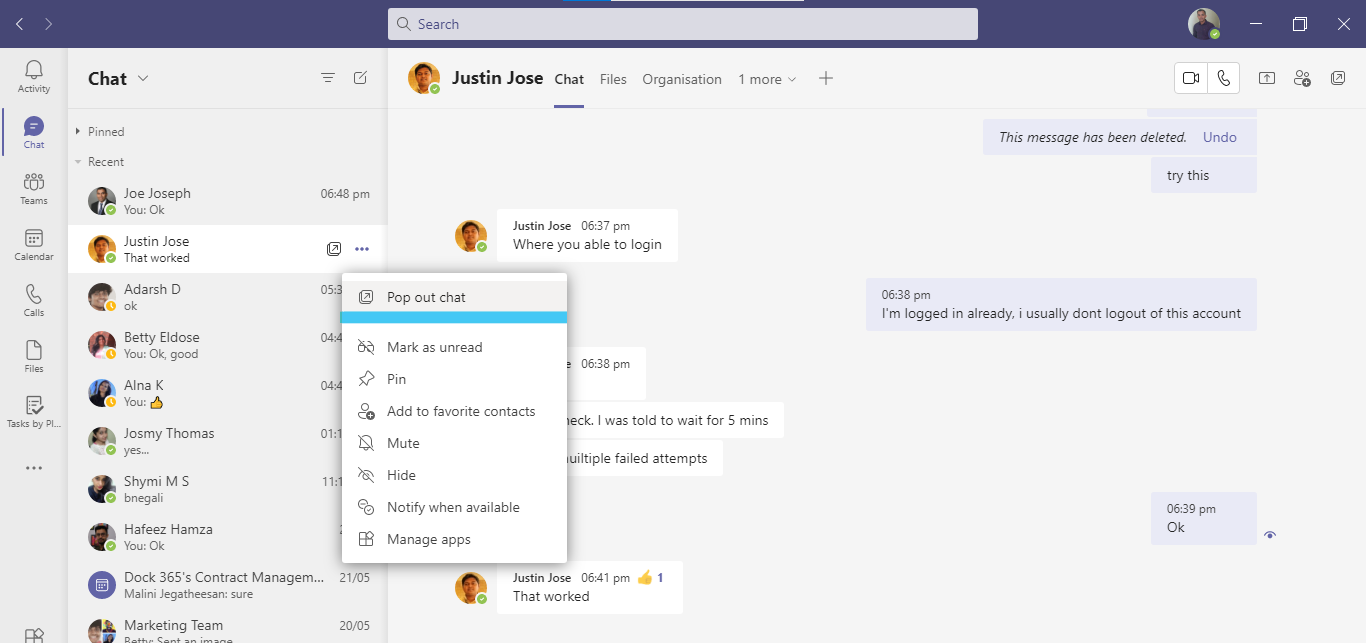Click the plus to add a new tab
Screen dimensions: 1366x643
click(x=826, y=78)
